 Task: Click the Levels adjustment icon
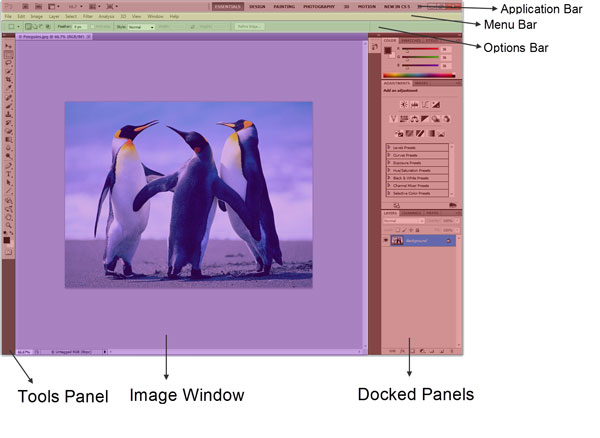(412, 104)
